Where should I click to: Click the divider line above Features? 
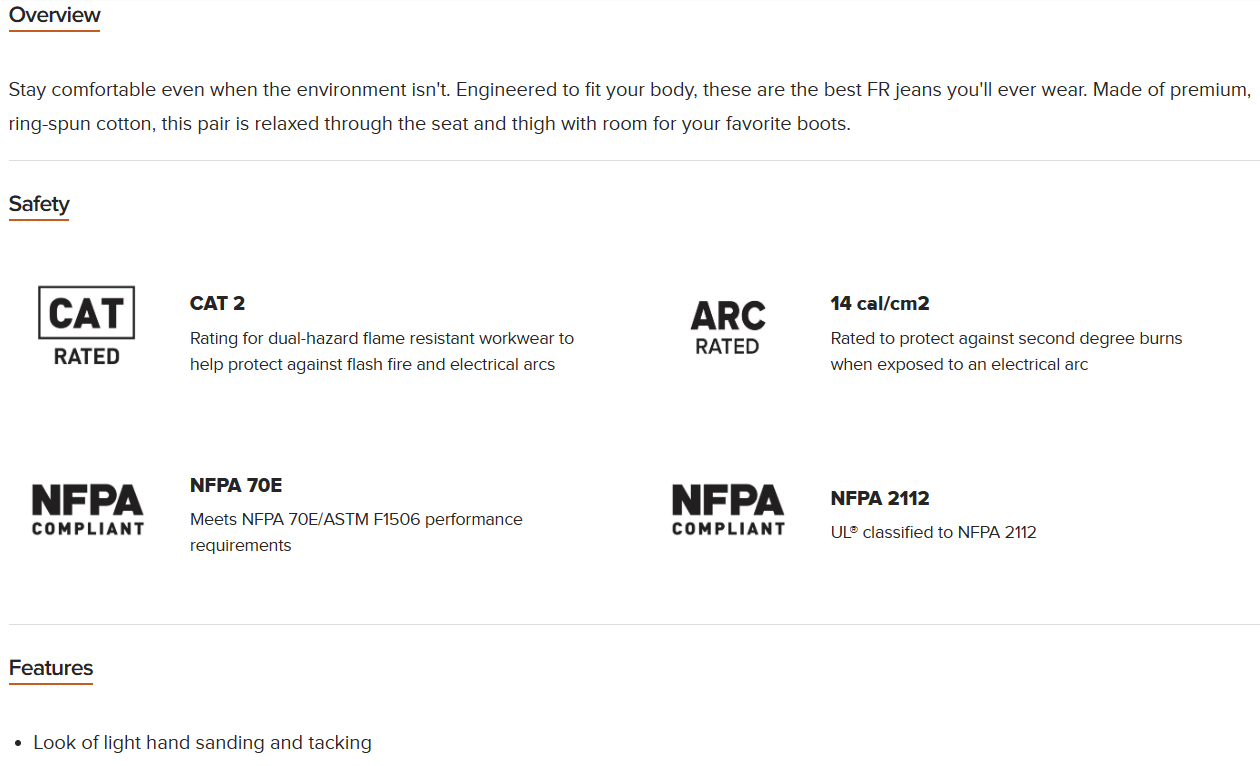tap(634, 624)
